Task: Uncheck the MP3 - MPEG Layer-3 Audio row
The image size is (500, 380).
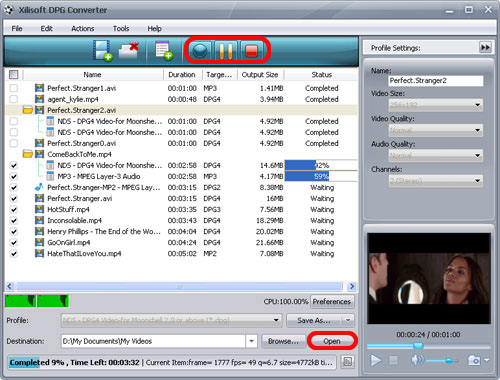Action: click(14, 176)
